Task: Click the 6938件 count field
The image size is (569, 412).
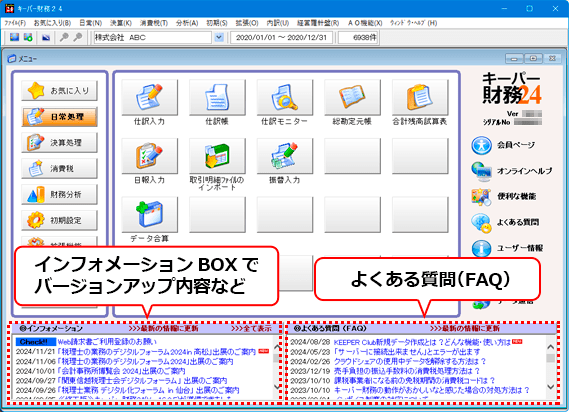Action: [x=359, y=37]
